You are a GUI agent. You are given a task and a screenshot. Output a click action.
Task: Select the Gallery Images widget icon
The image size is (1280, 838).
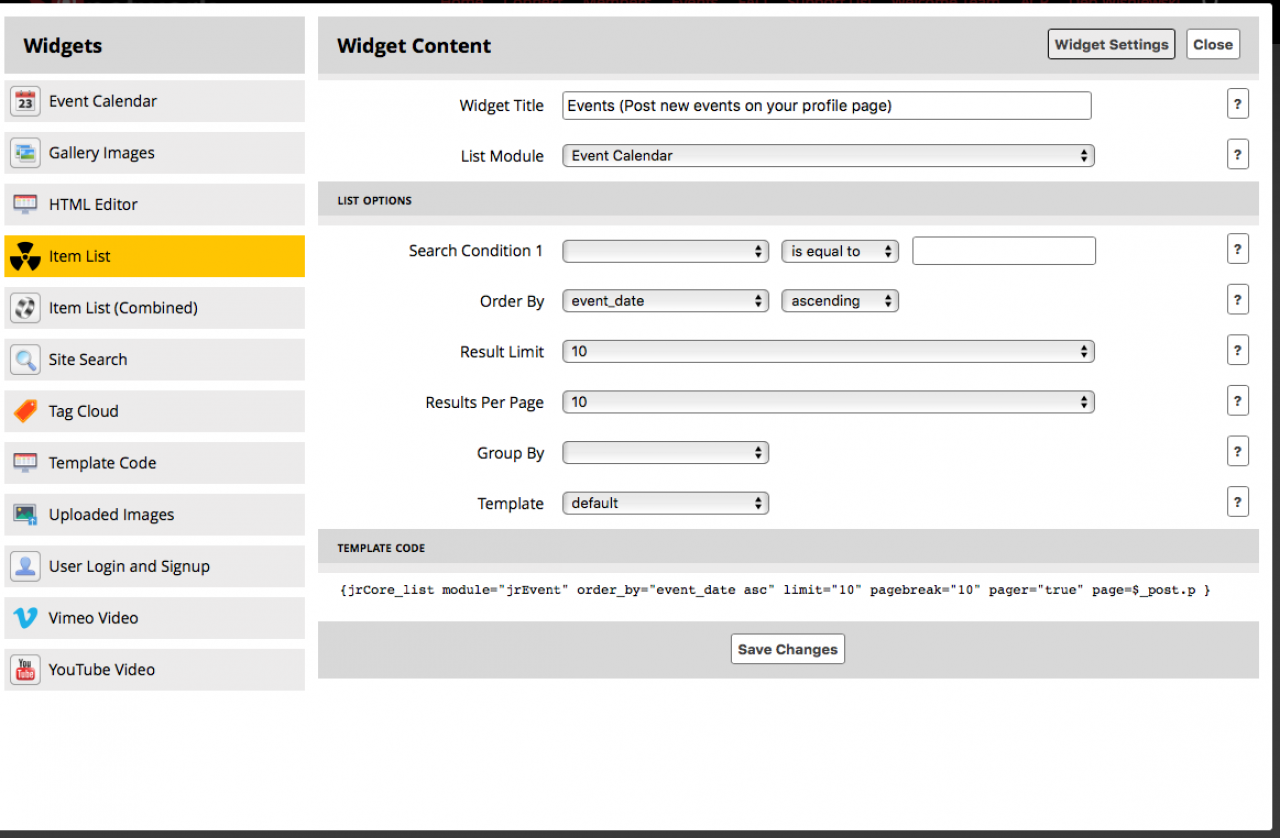[25, 153]
